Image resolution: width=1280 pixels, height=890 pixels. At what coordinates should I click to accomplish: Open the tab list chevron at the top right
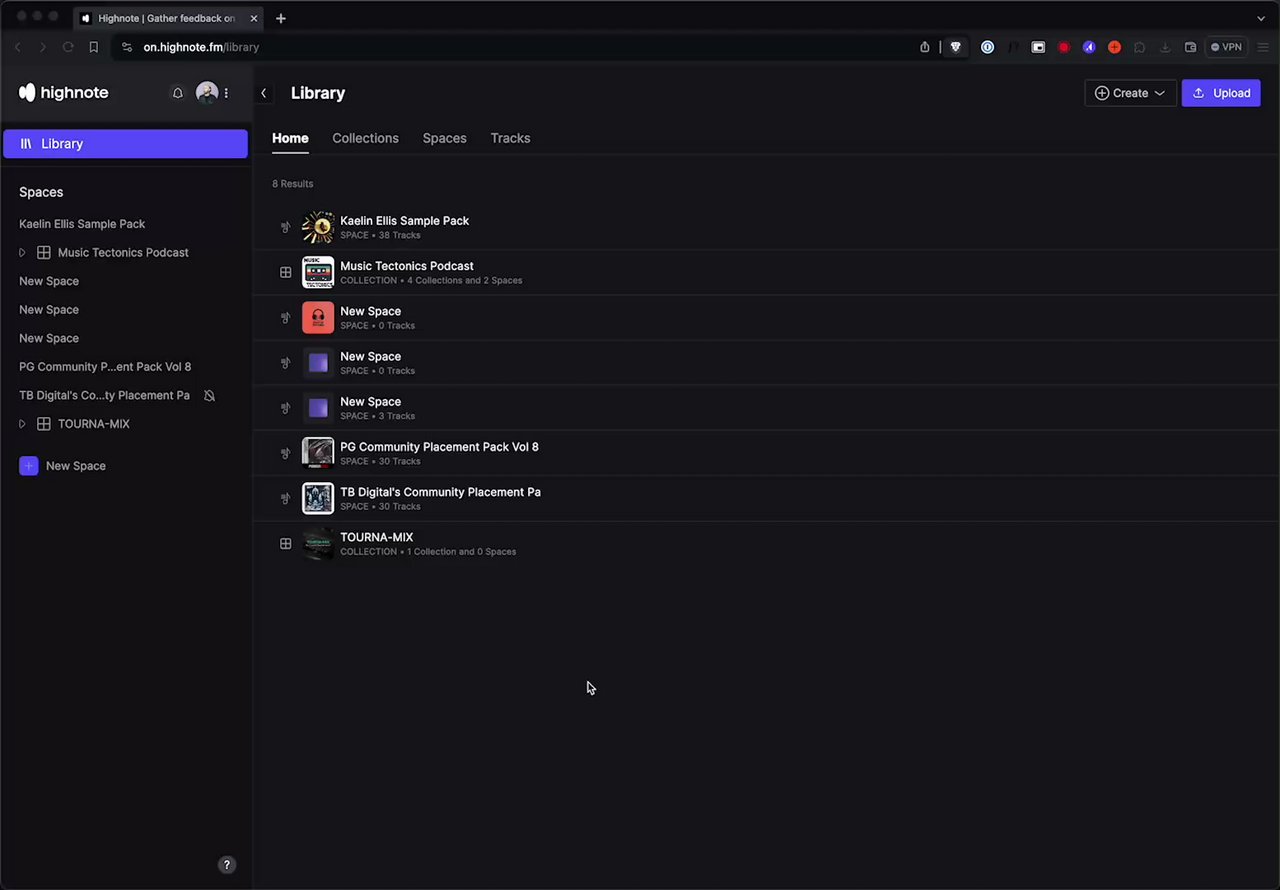1261,18
